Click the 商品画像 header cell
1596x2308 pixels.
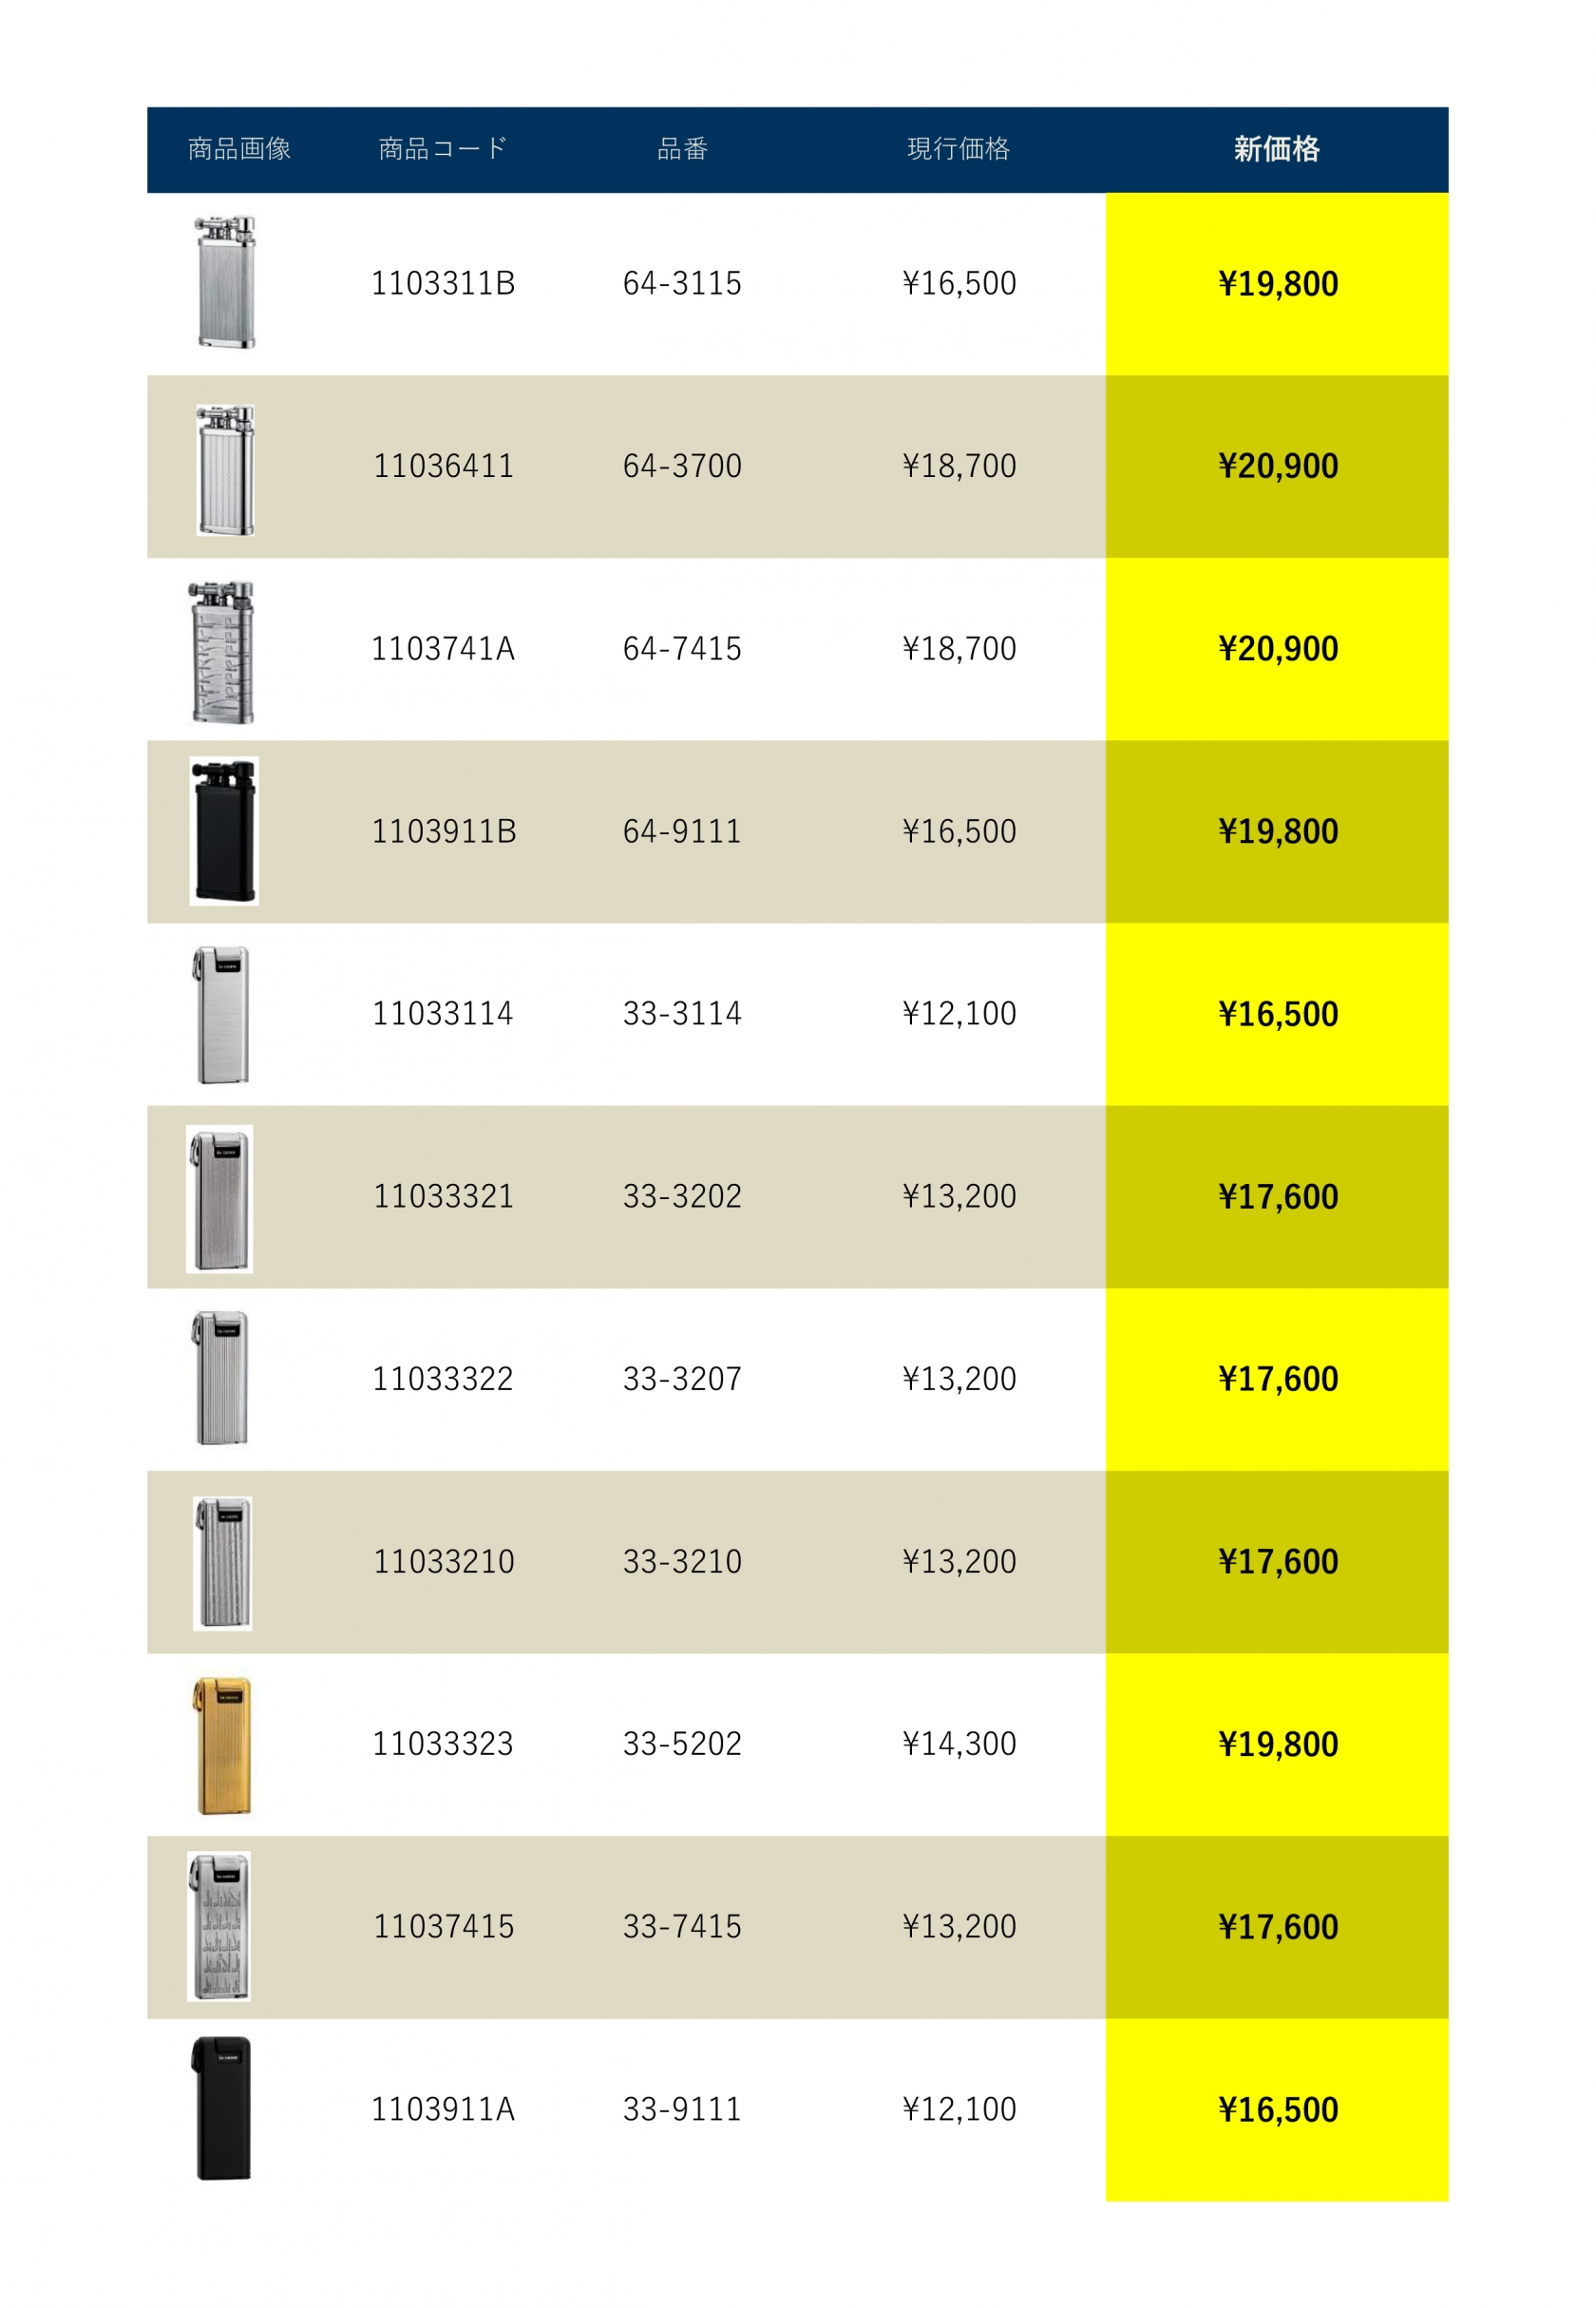239,149
